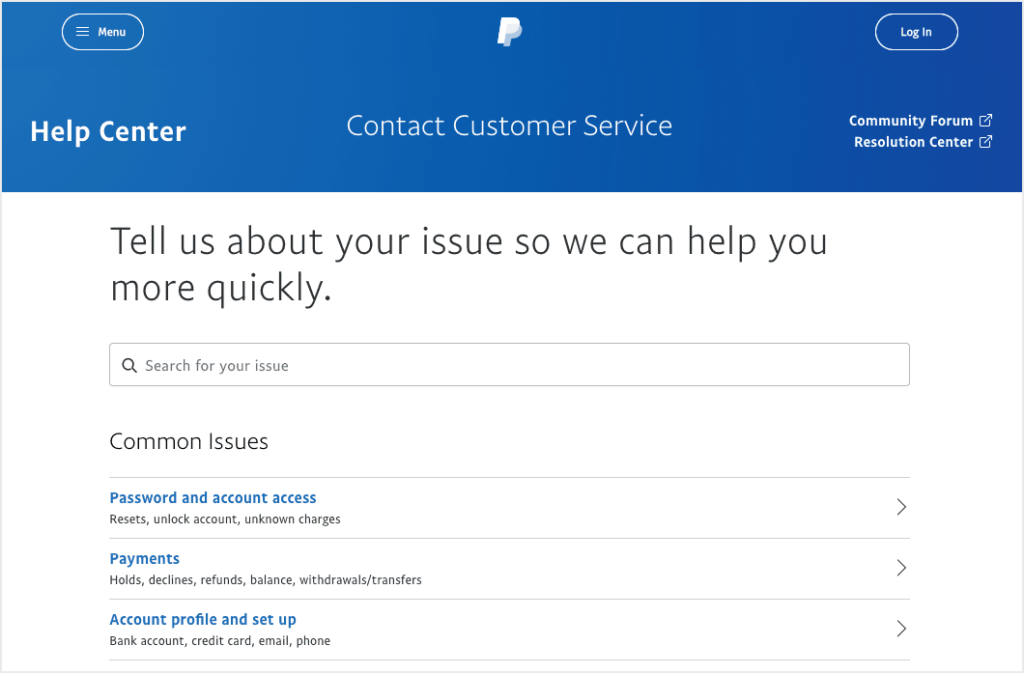Open the Menu
The height and width of the screenshot is (673, 1024).
(102, 31)
